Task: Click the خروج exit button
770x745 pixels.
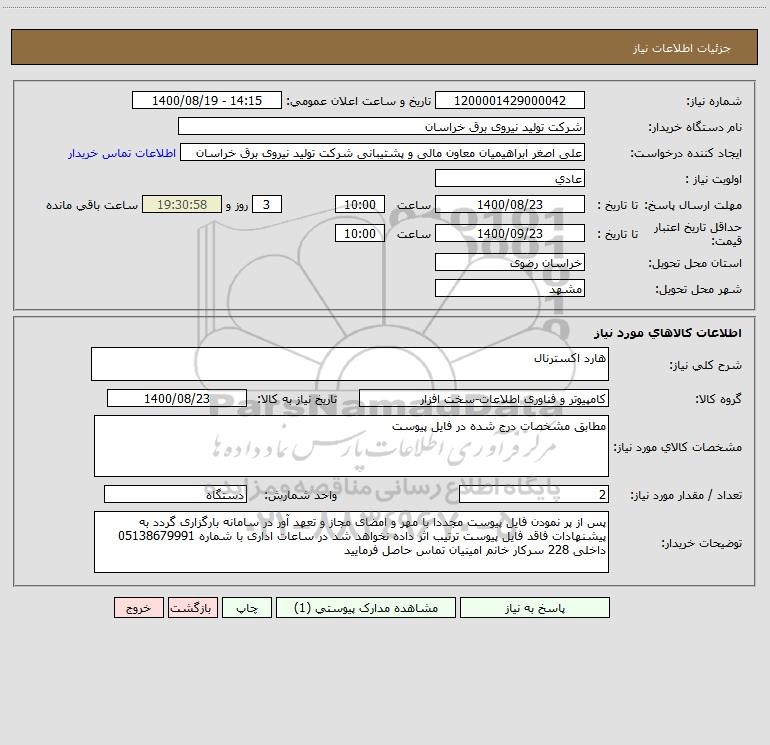Action: [138, 607]
